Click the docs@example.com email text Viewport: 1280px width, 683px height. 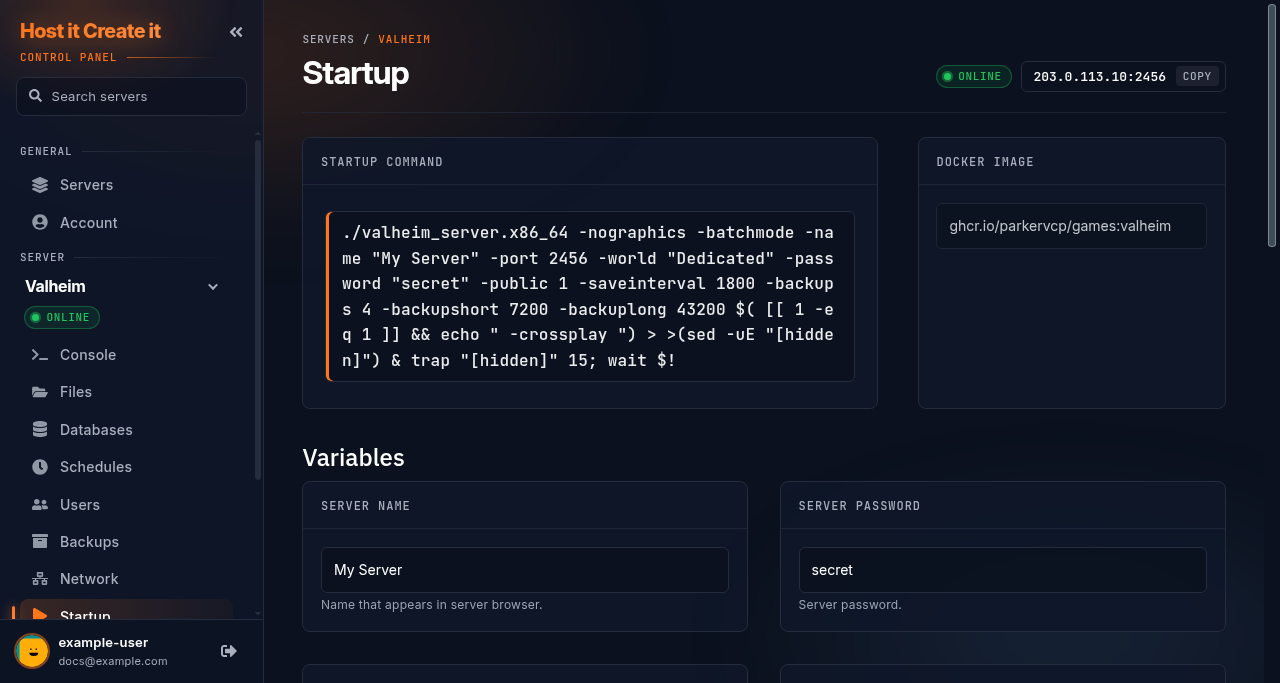[x=113, y=661]
